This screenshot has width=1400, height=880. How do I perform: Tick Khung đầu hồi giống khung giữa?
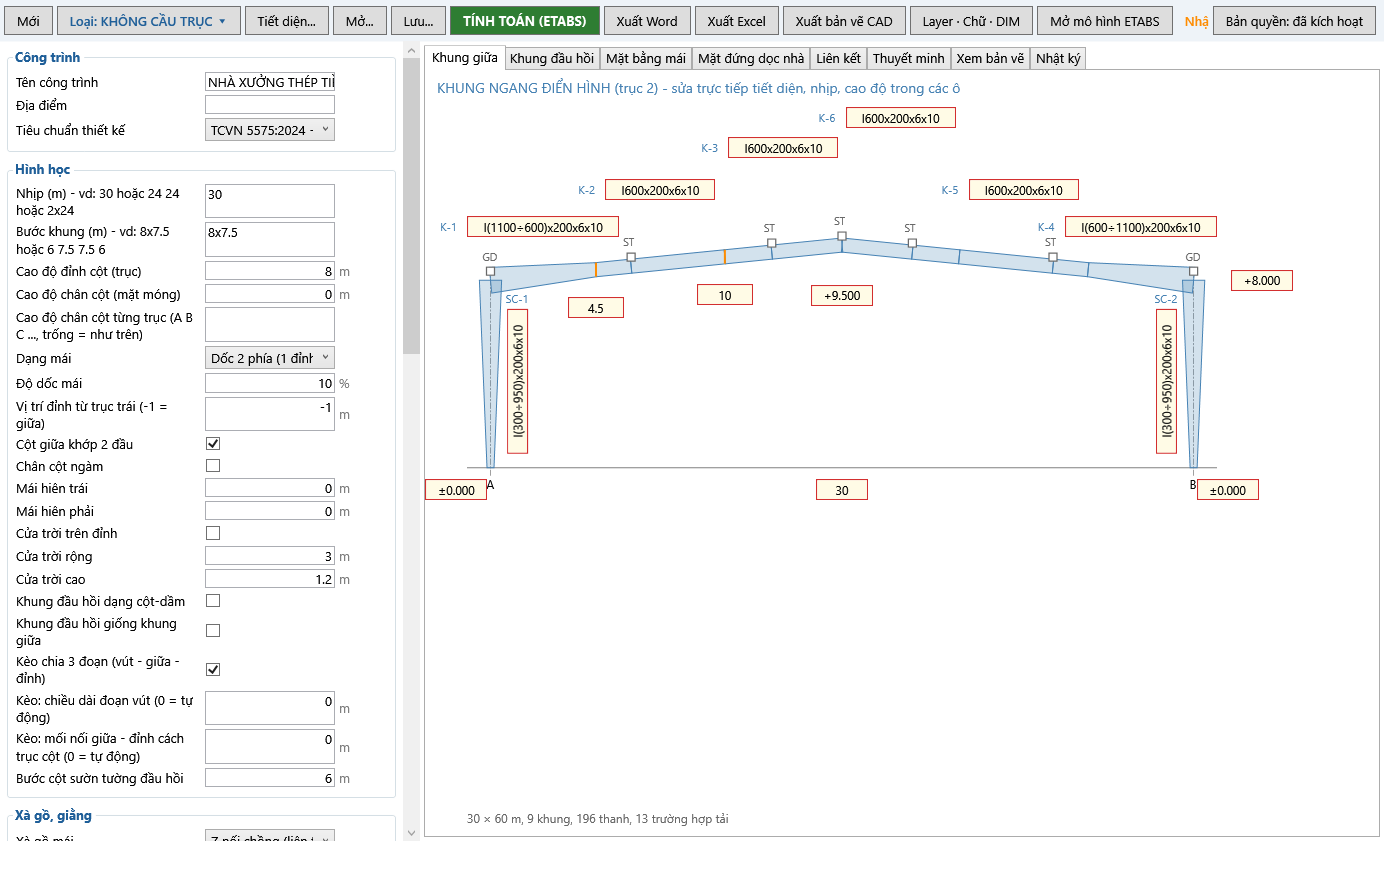point(213,631)
